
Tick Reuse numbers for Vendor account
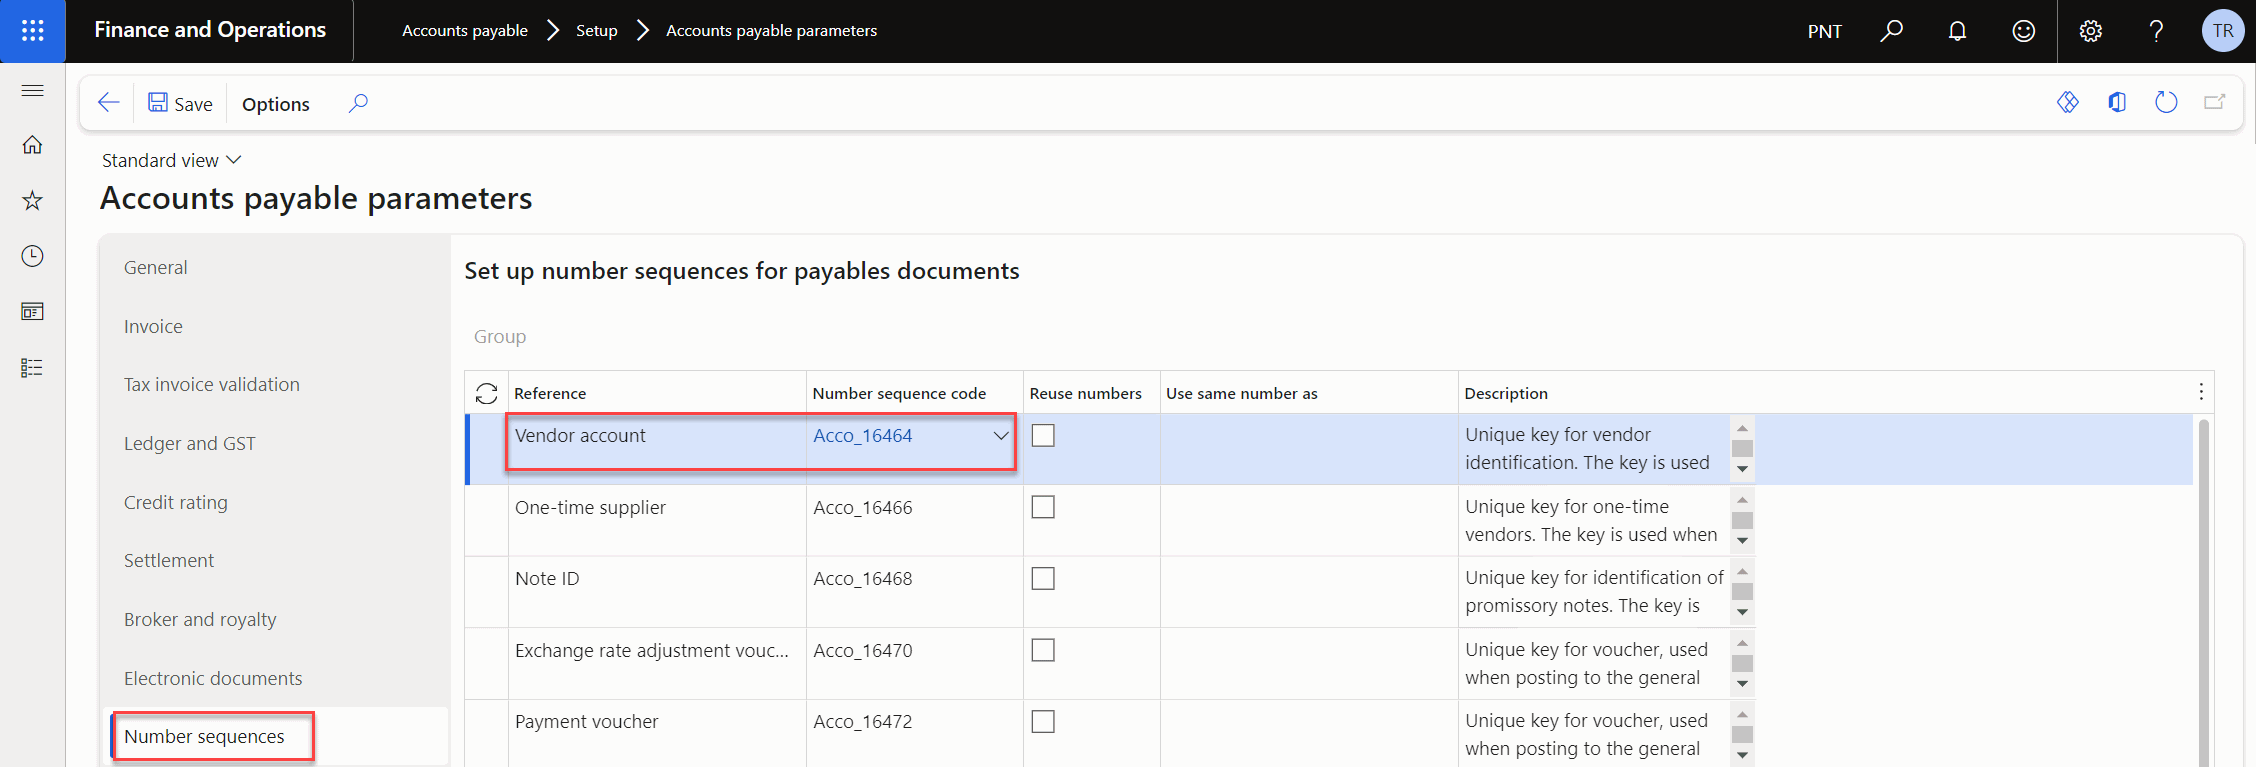pos(1043,436)
